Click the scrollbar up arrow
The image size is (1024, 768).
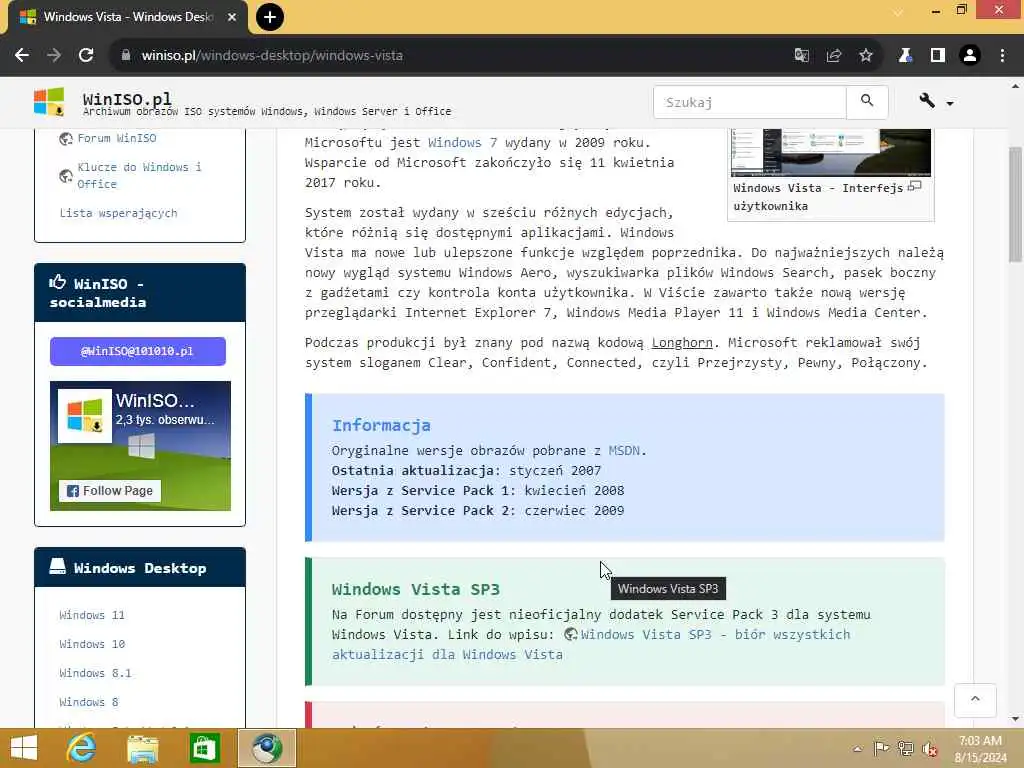(1015, 86)
